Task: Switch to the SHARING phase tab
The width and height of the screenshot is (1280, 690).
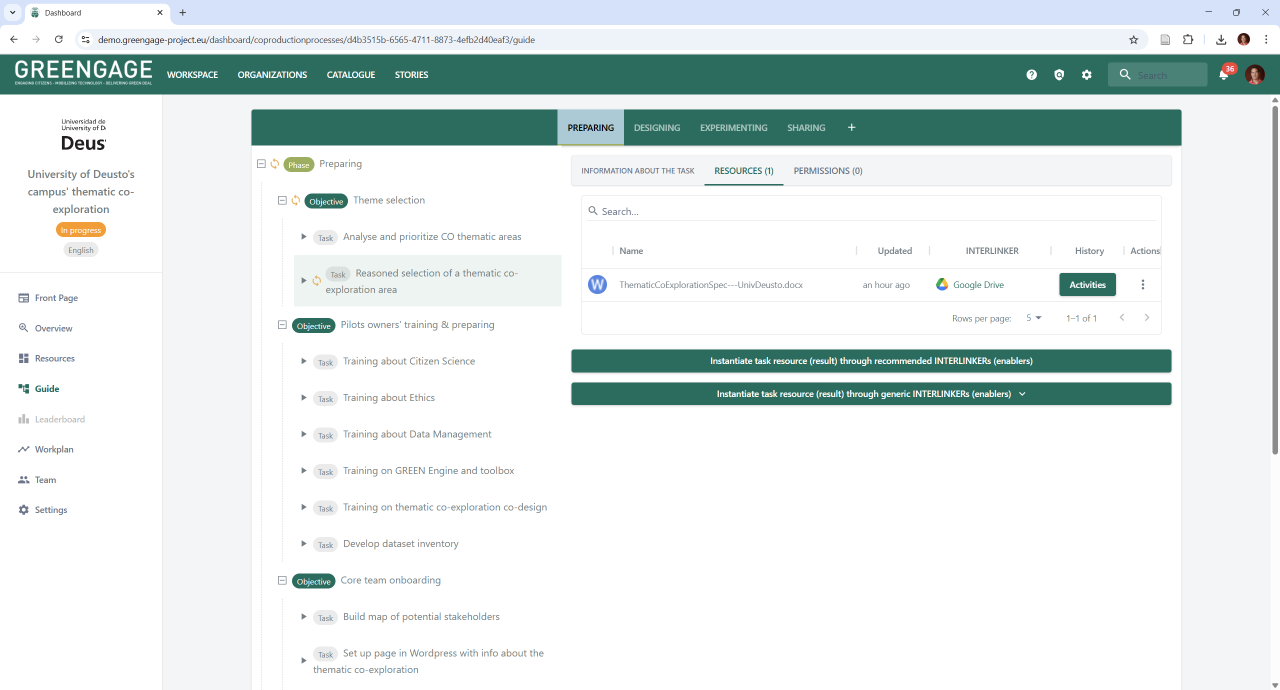Action: point(806,128)
